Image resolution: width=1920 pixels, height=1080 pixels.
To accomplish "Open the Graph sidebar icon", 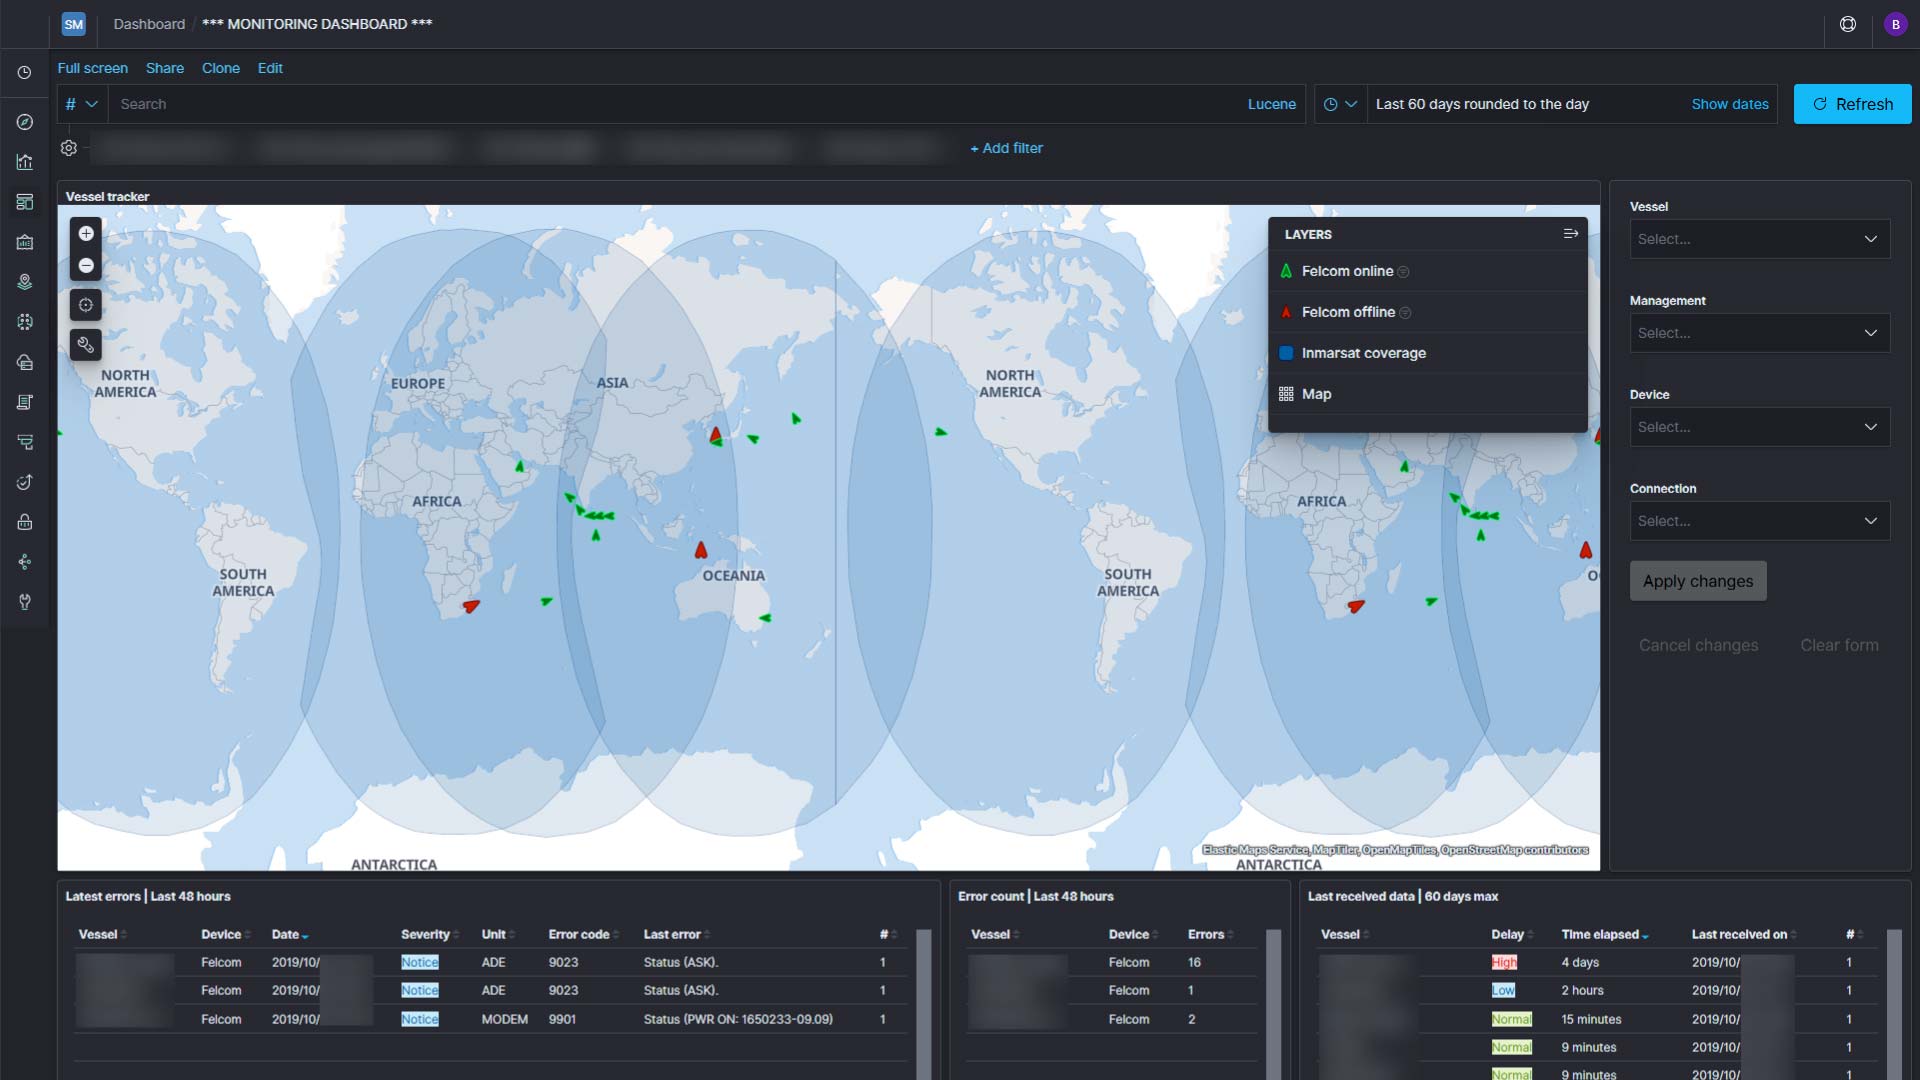I will pos(24,562).
